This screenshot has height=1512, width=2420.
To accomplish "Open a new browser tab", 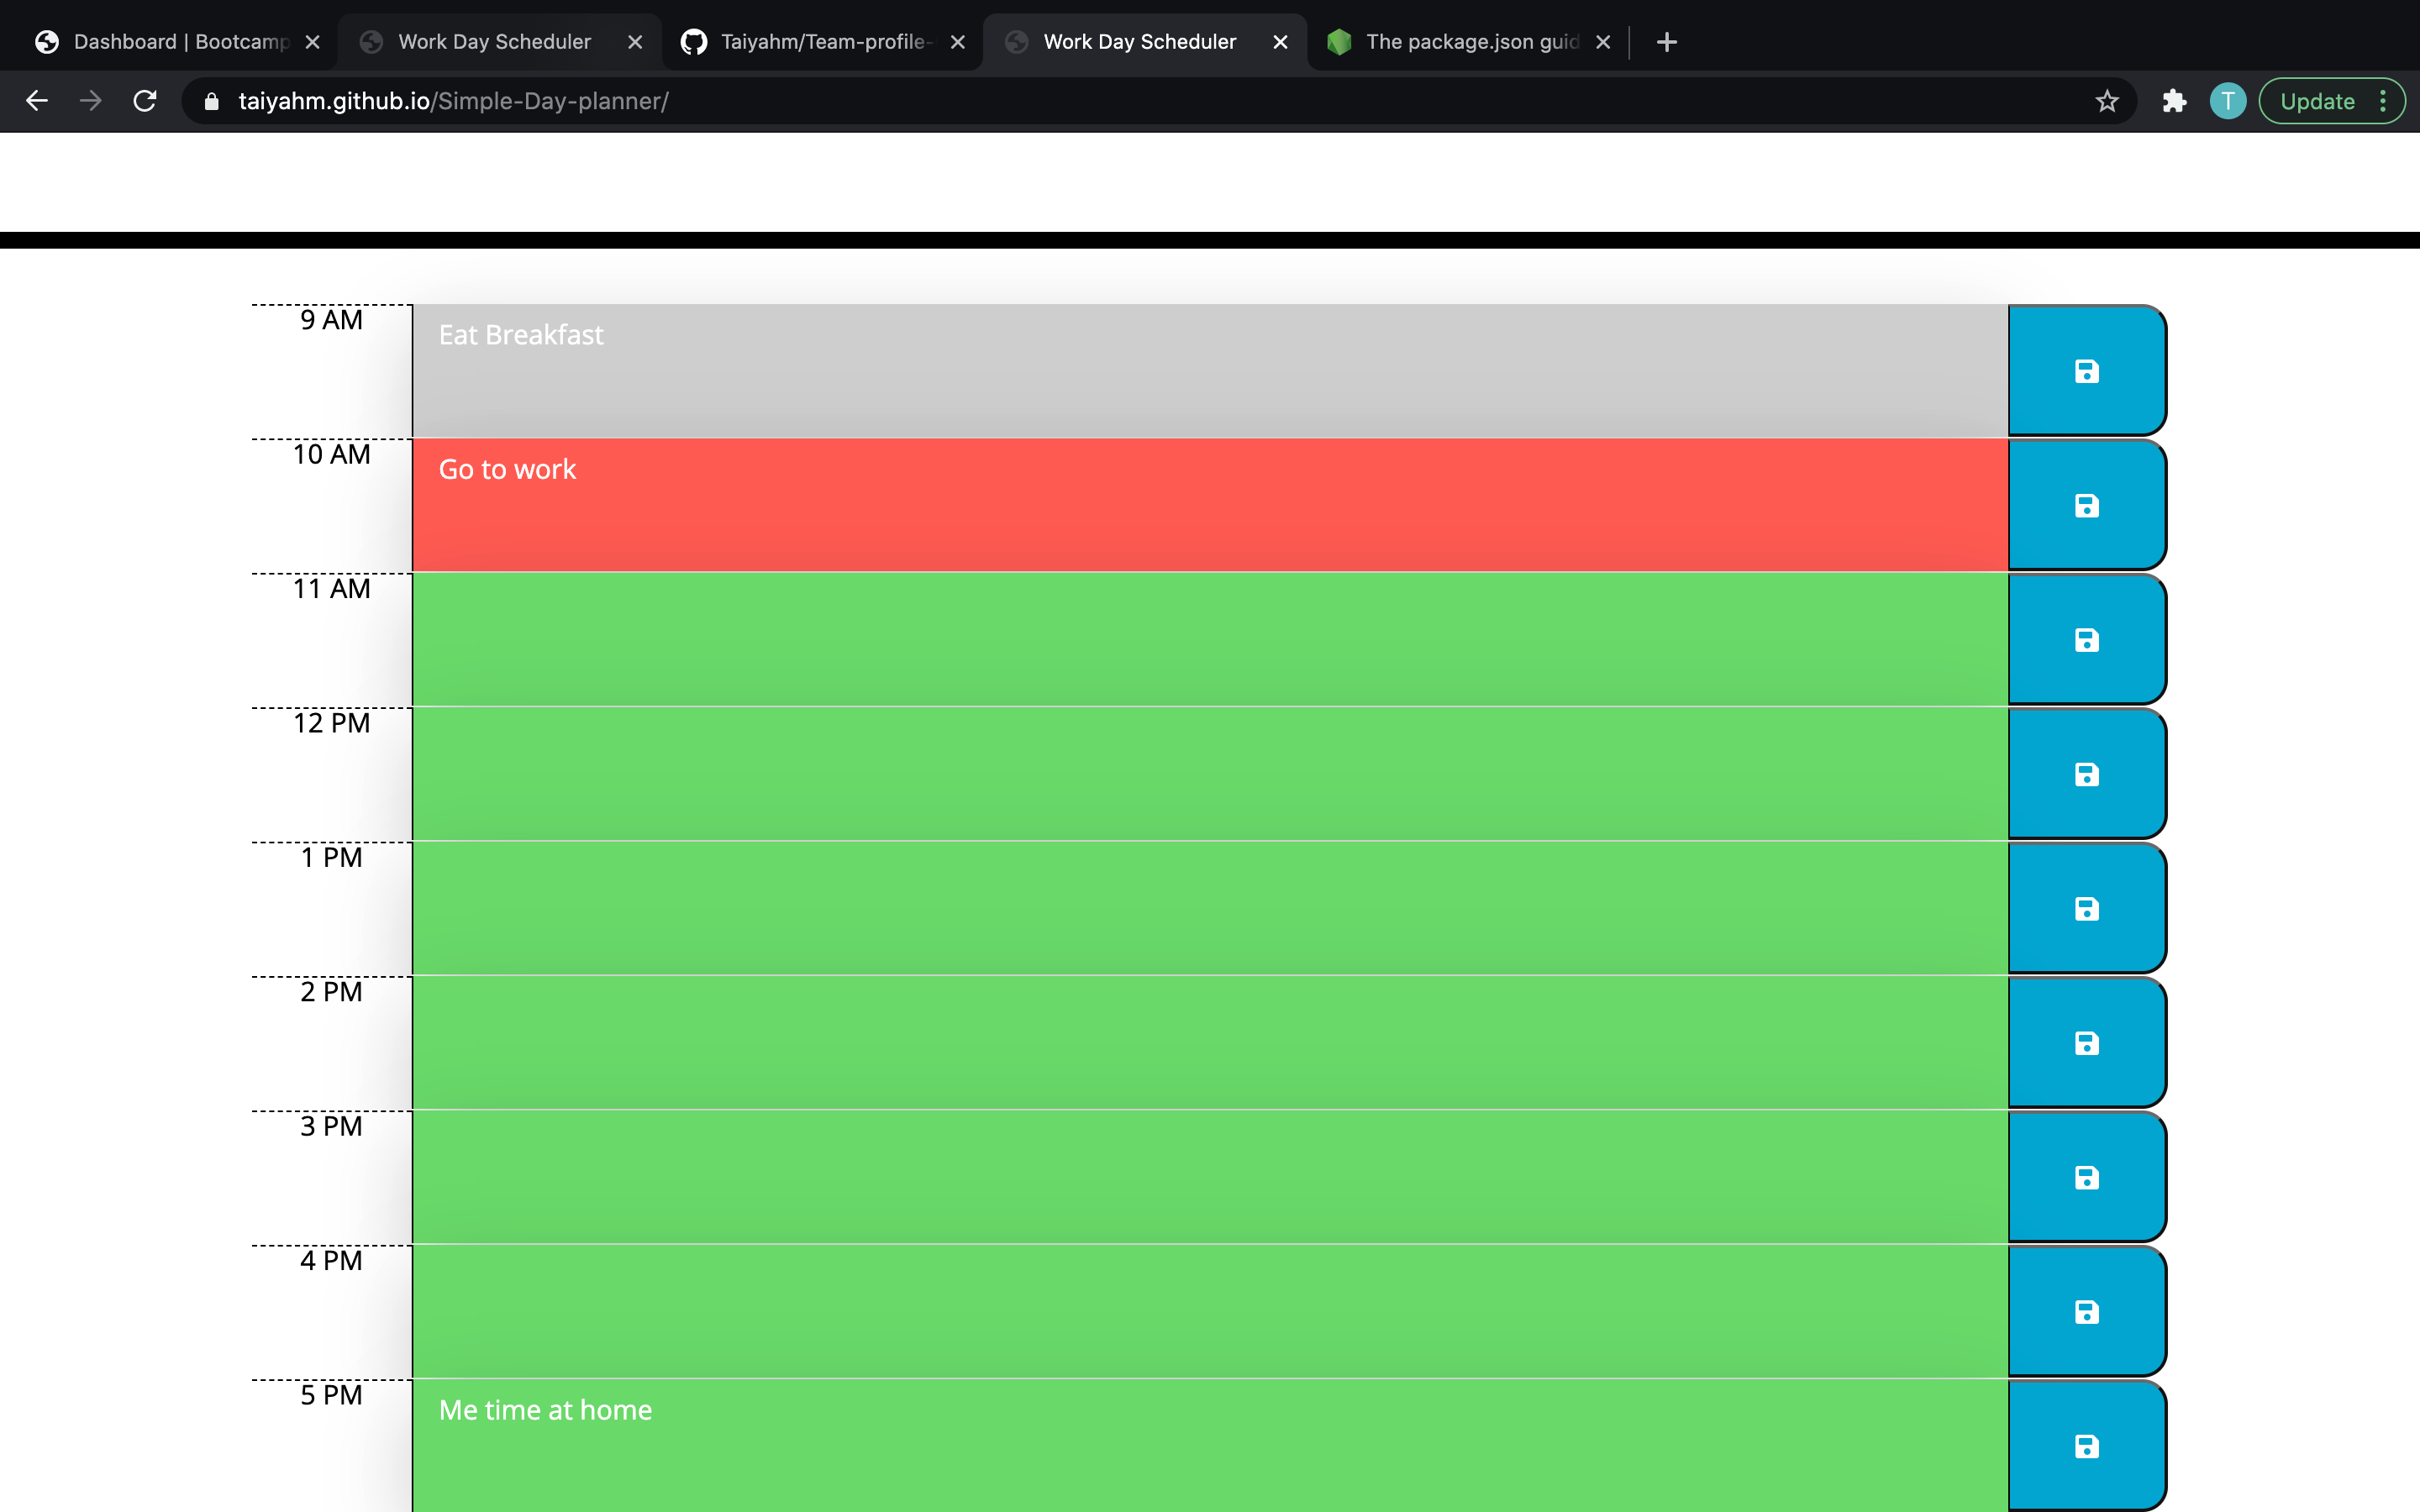I will (x=1666, y=42).
